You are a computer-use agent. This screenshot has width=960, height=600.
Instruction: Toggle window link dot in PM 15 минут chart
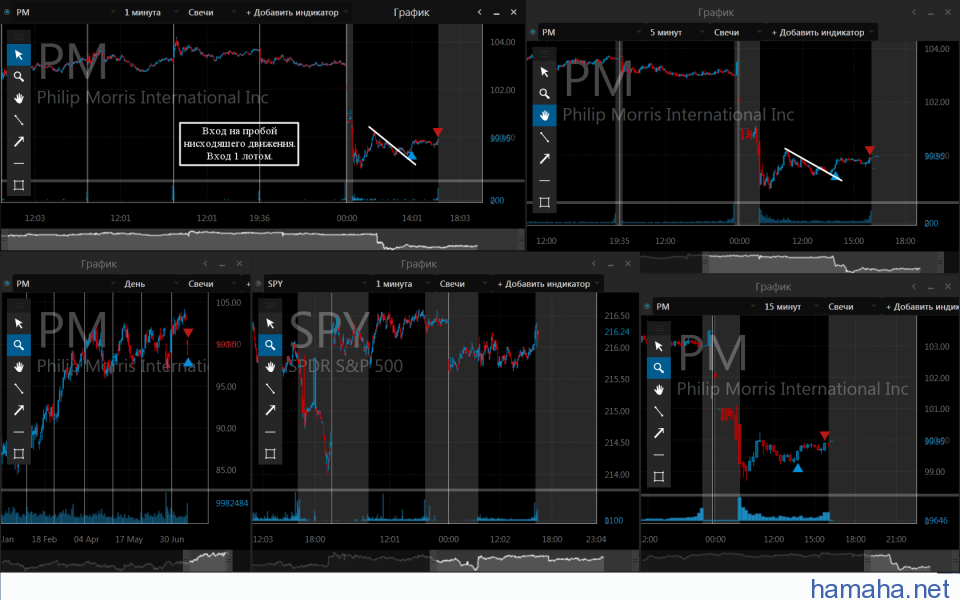647,307
